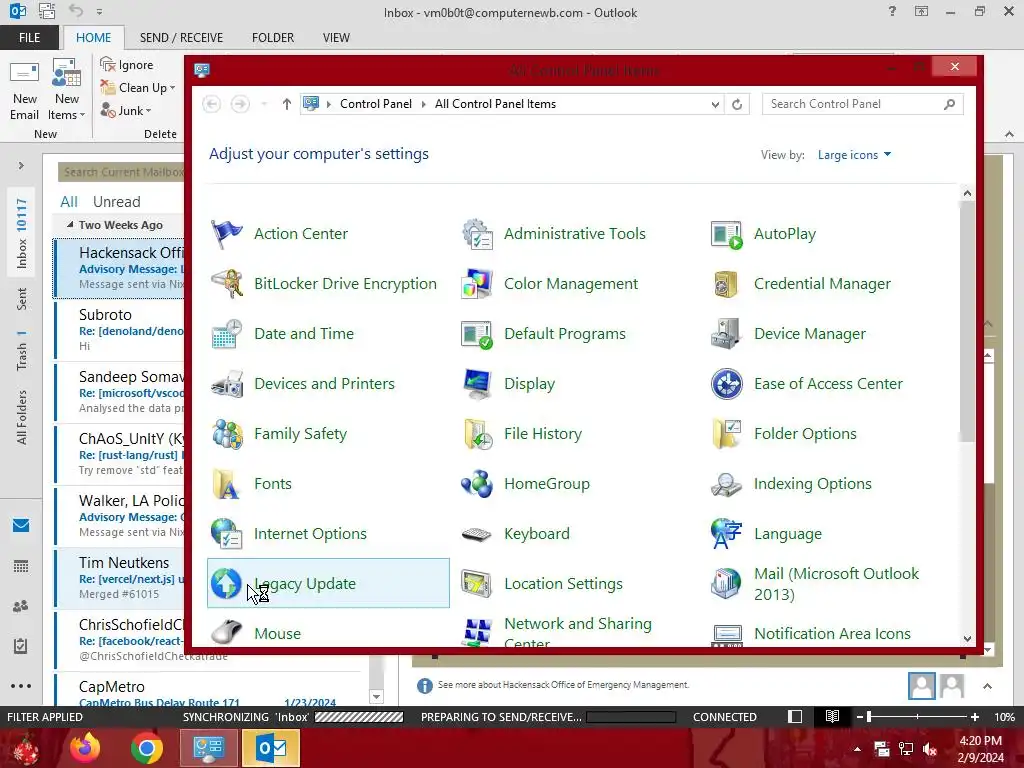The width and height of the screenshot is (1024, 768).
Task: Open Mail (Microsoft Outlook 2013) icon
Action: (726, 584)
